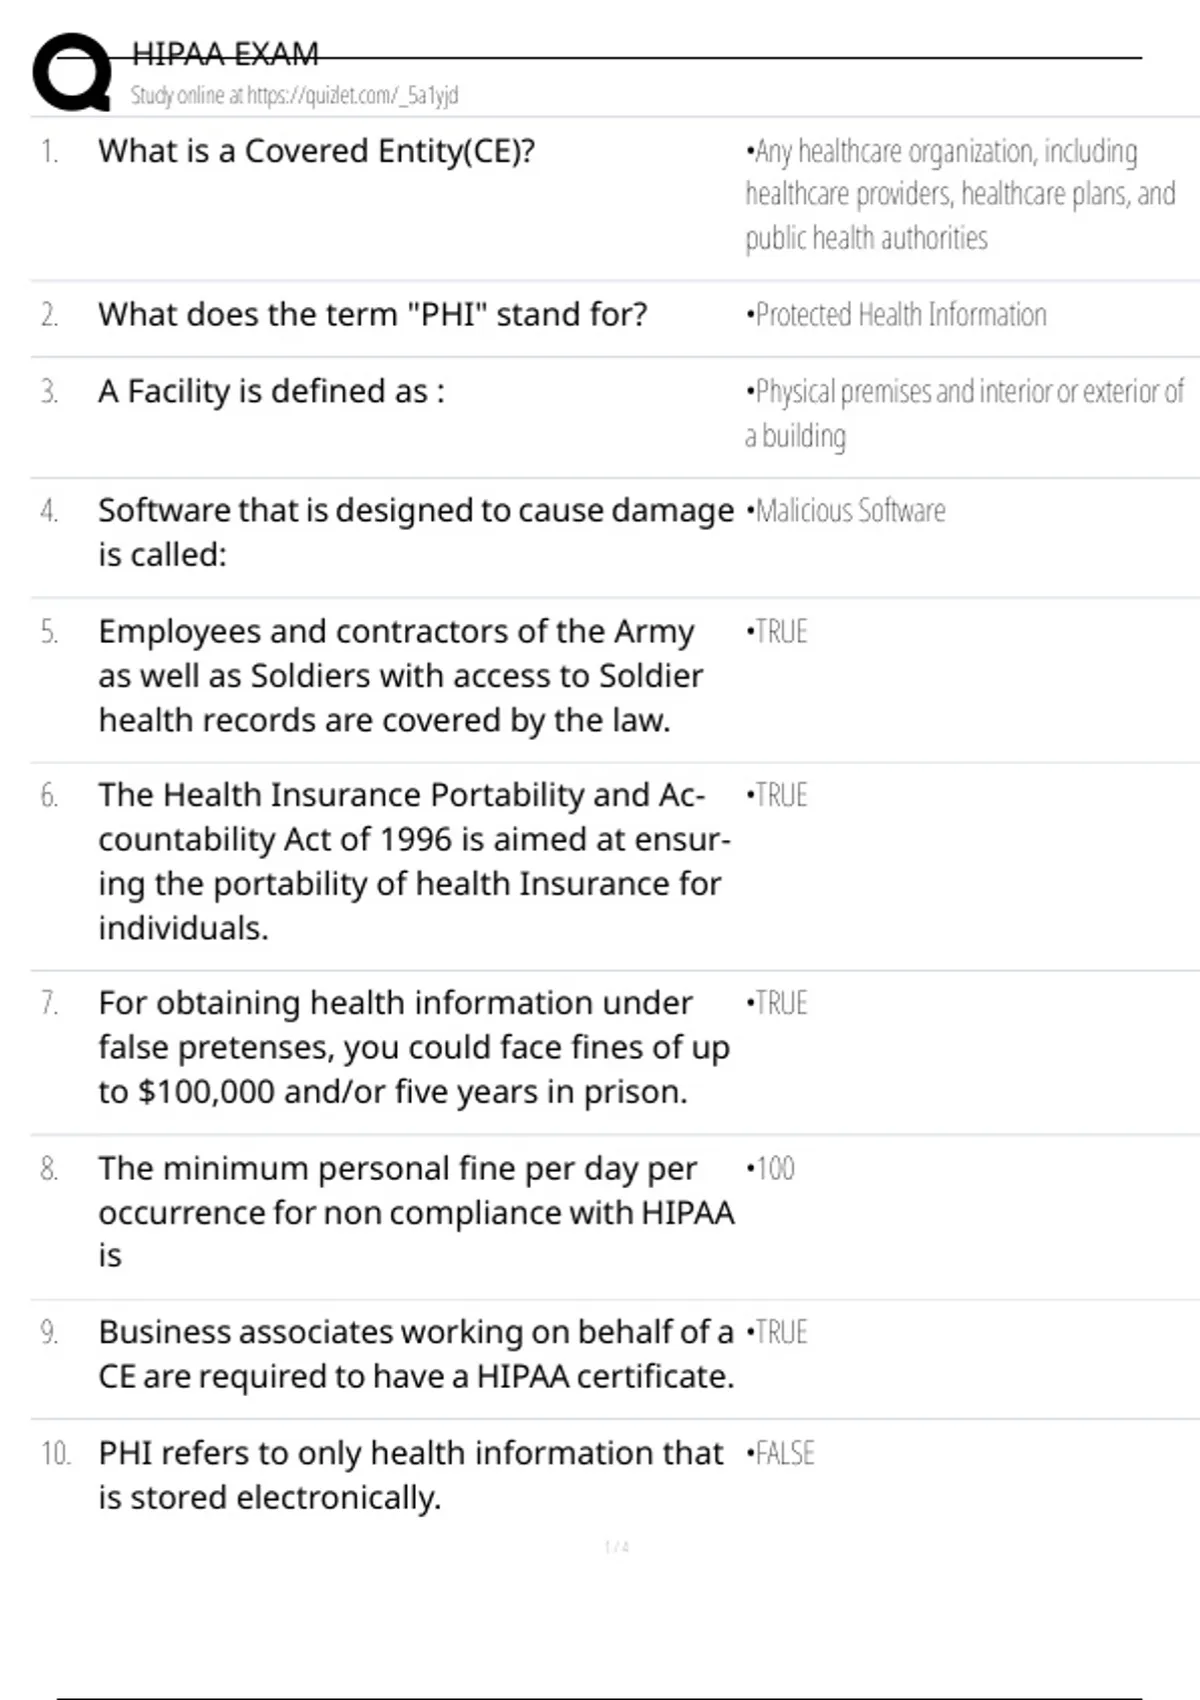Open the quizlet.com study link
This screenshot has width=1200, height=1700.
pos(294,95)
